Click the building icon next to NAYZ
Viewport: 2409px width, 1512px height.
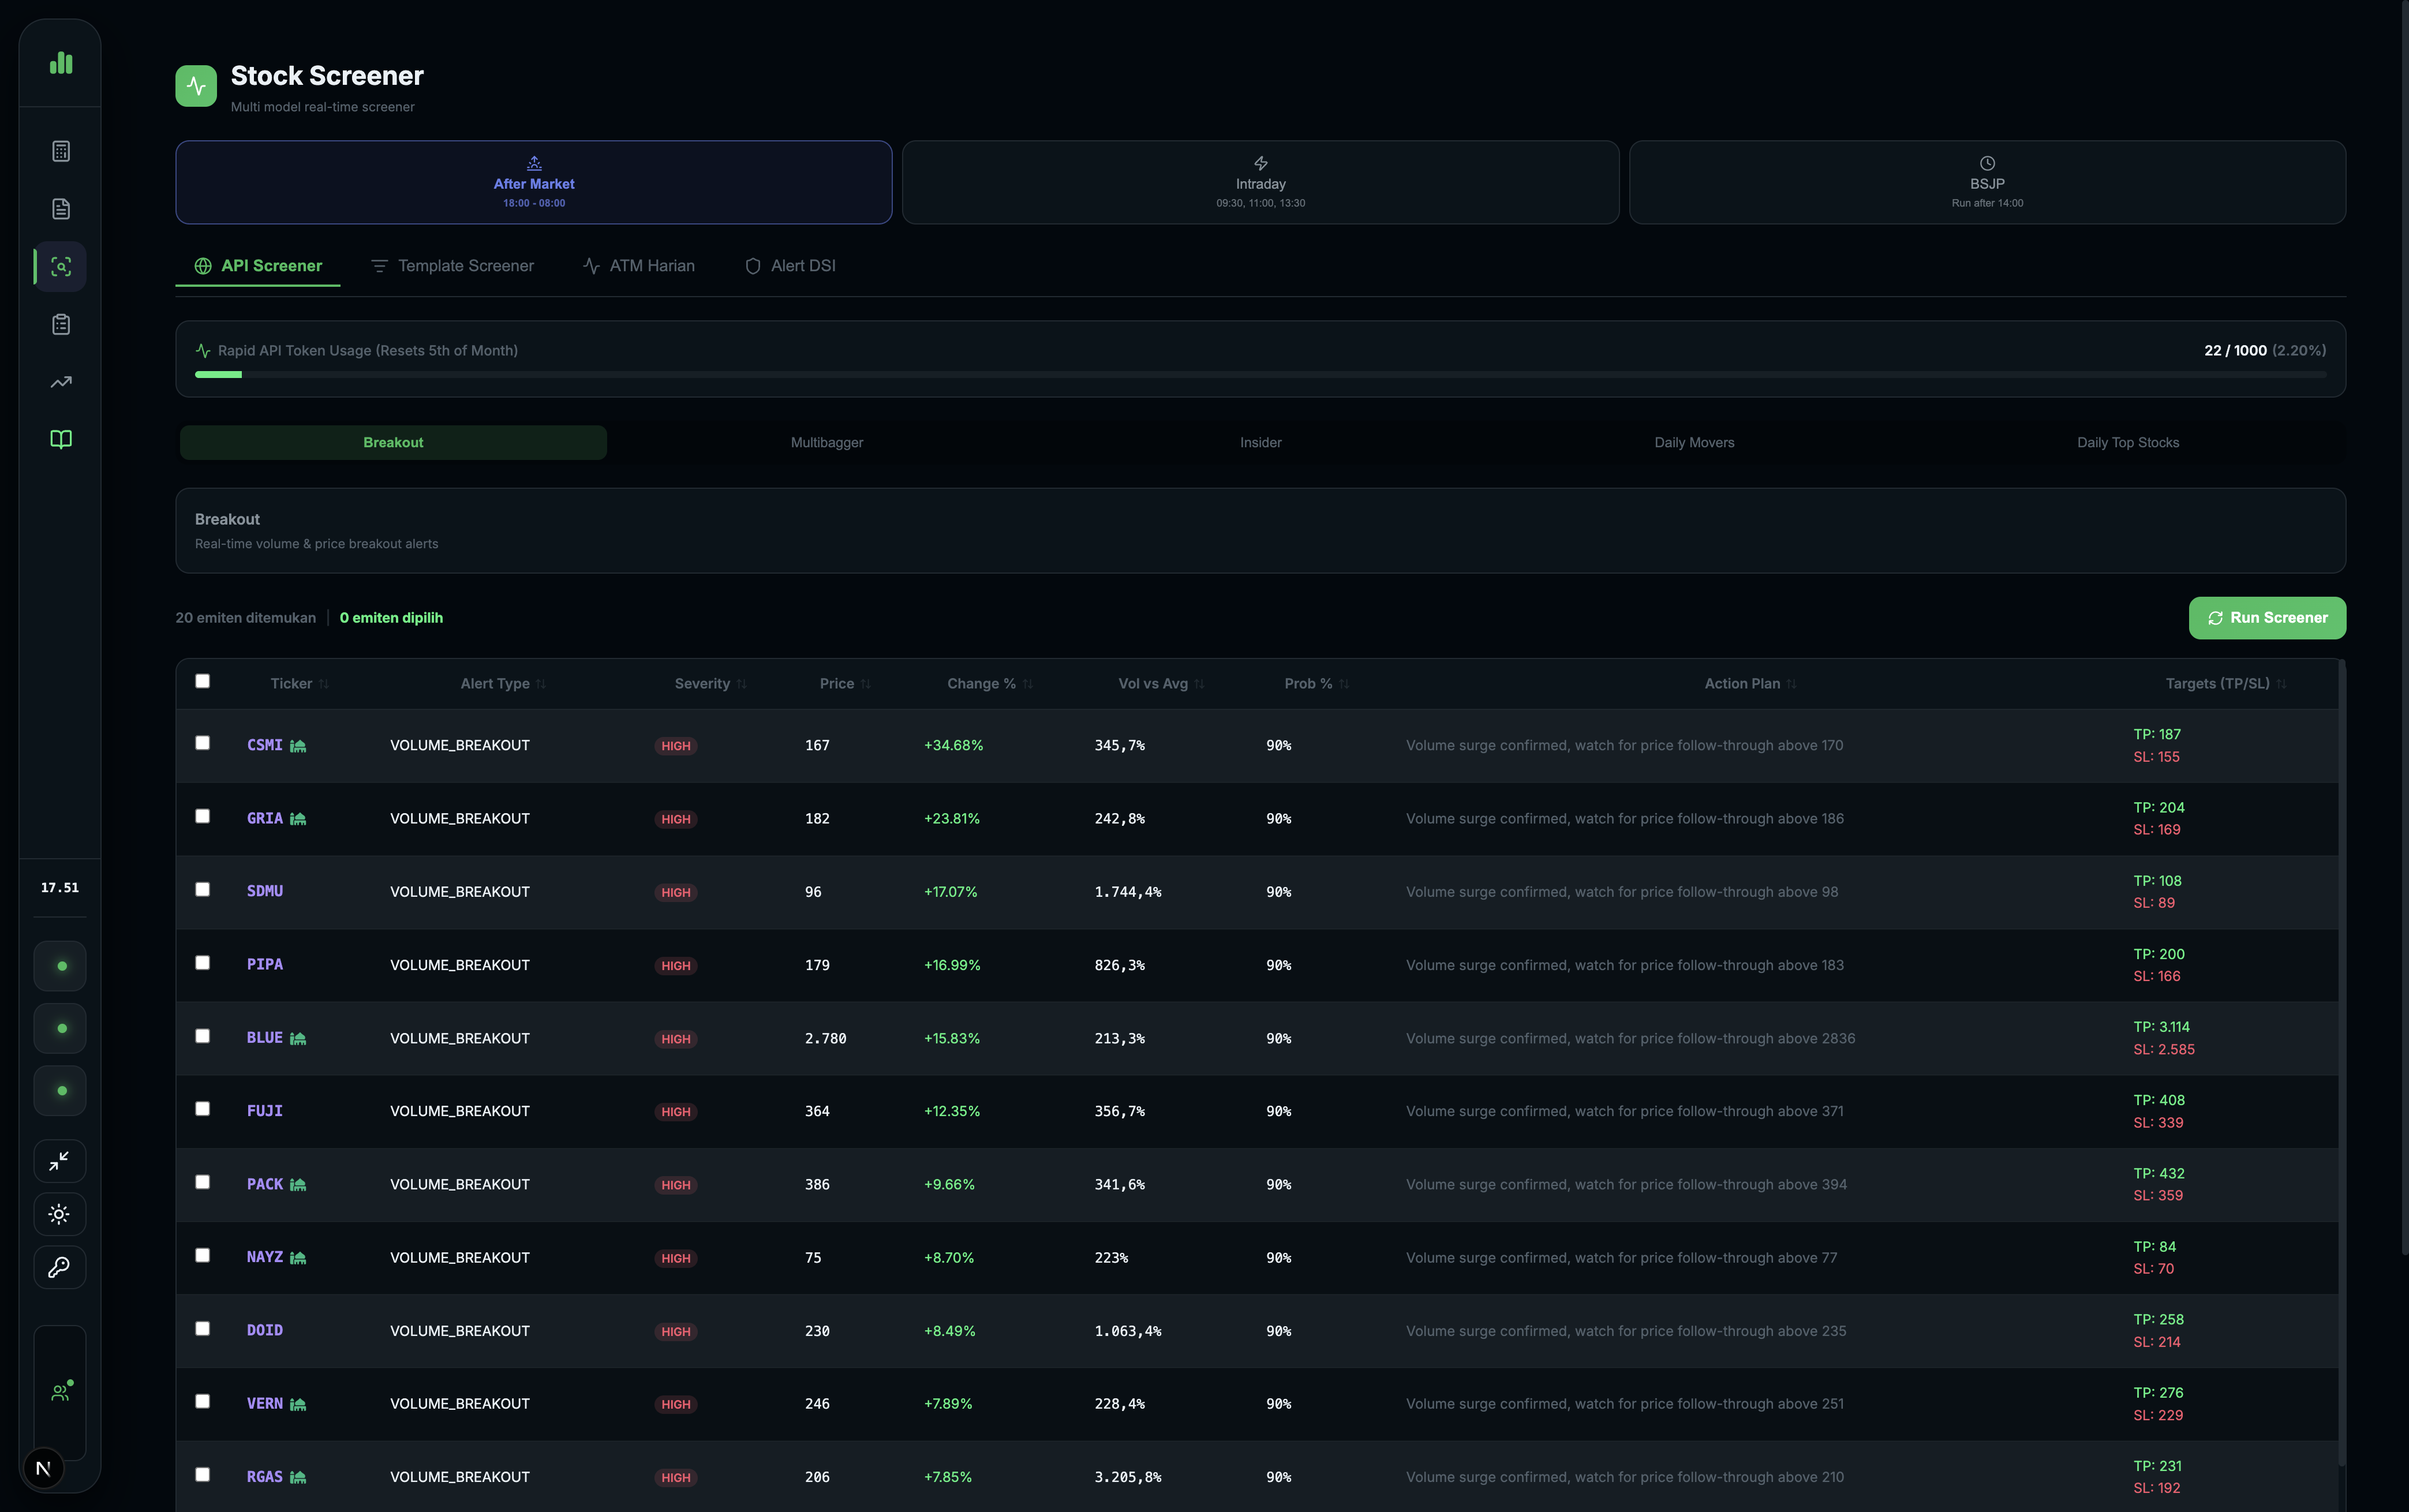point(298,1258)
